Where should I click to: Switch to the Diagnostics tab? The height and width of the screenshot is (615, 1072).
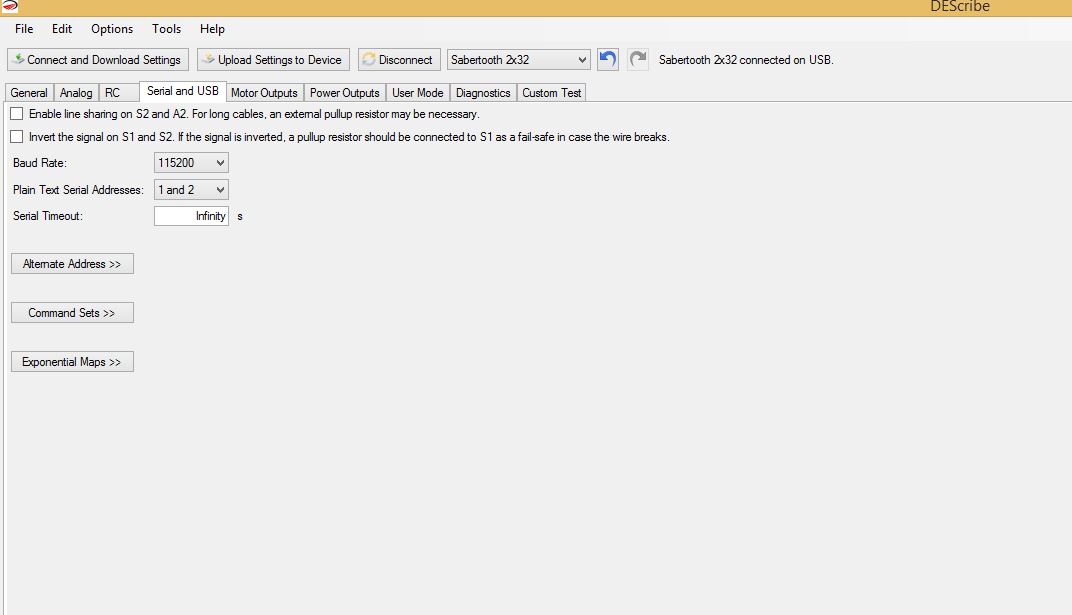[x=483, y=93]
